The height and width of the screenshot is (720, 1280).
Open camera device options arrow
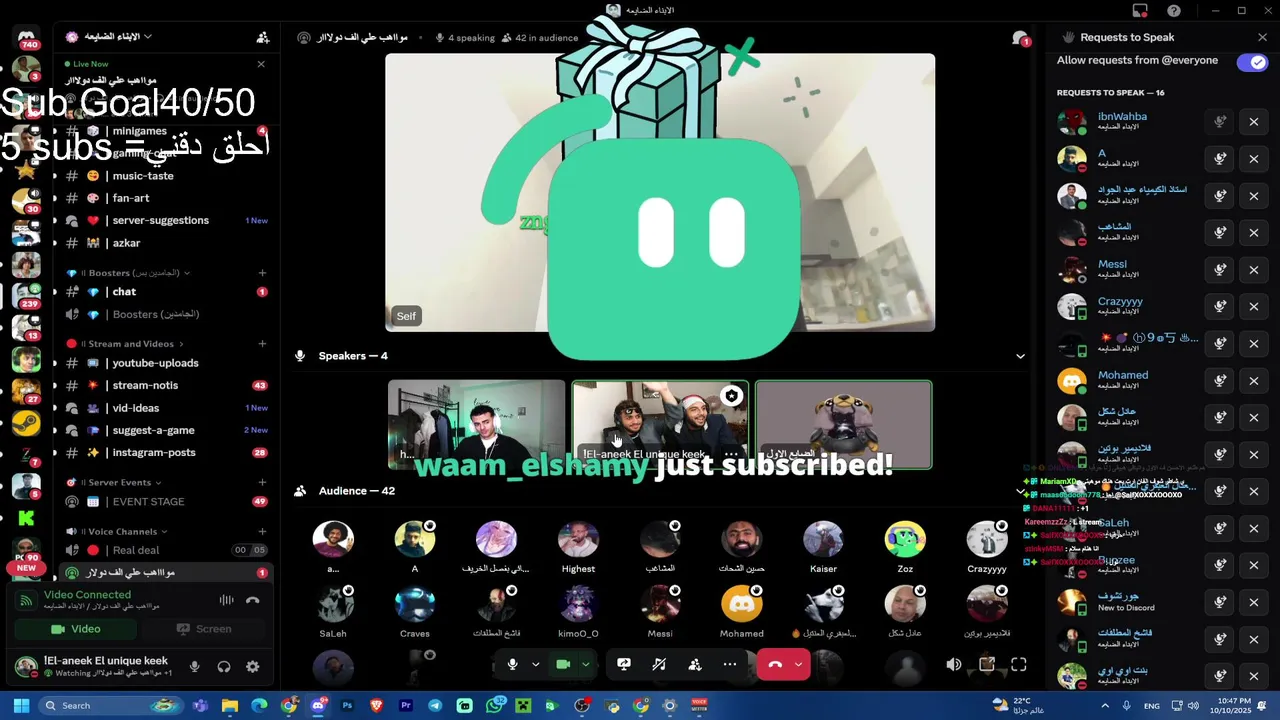[585, 664]
